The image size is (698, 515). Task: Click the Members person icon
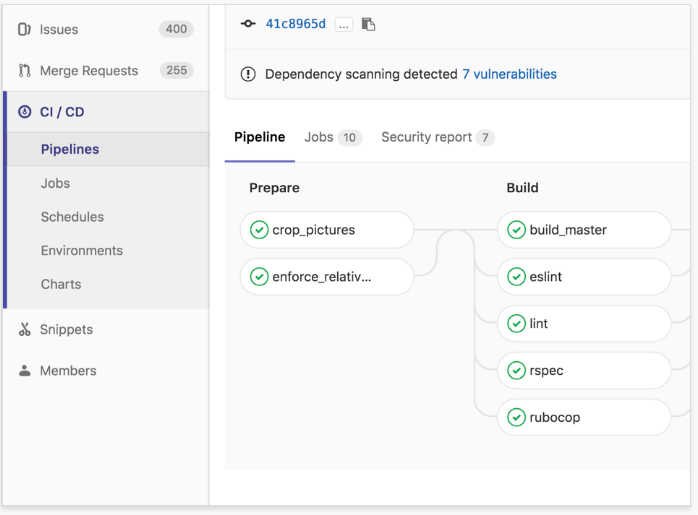coord(24,371)
